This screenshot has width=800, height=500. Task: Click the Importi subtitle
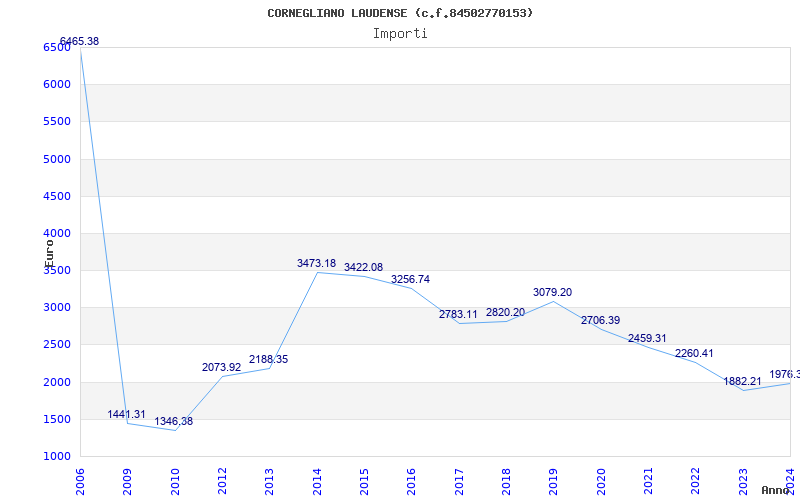pos(400,34)
